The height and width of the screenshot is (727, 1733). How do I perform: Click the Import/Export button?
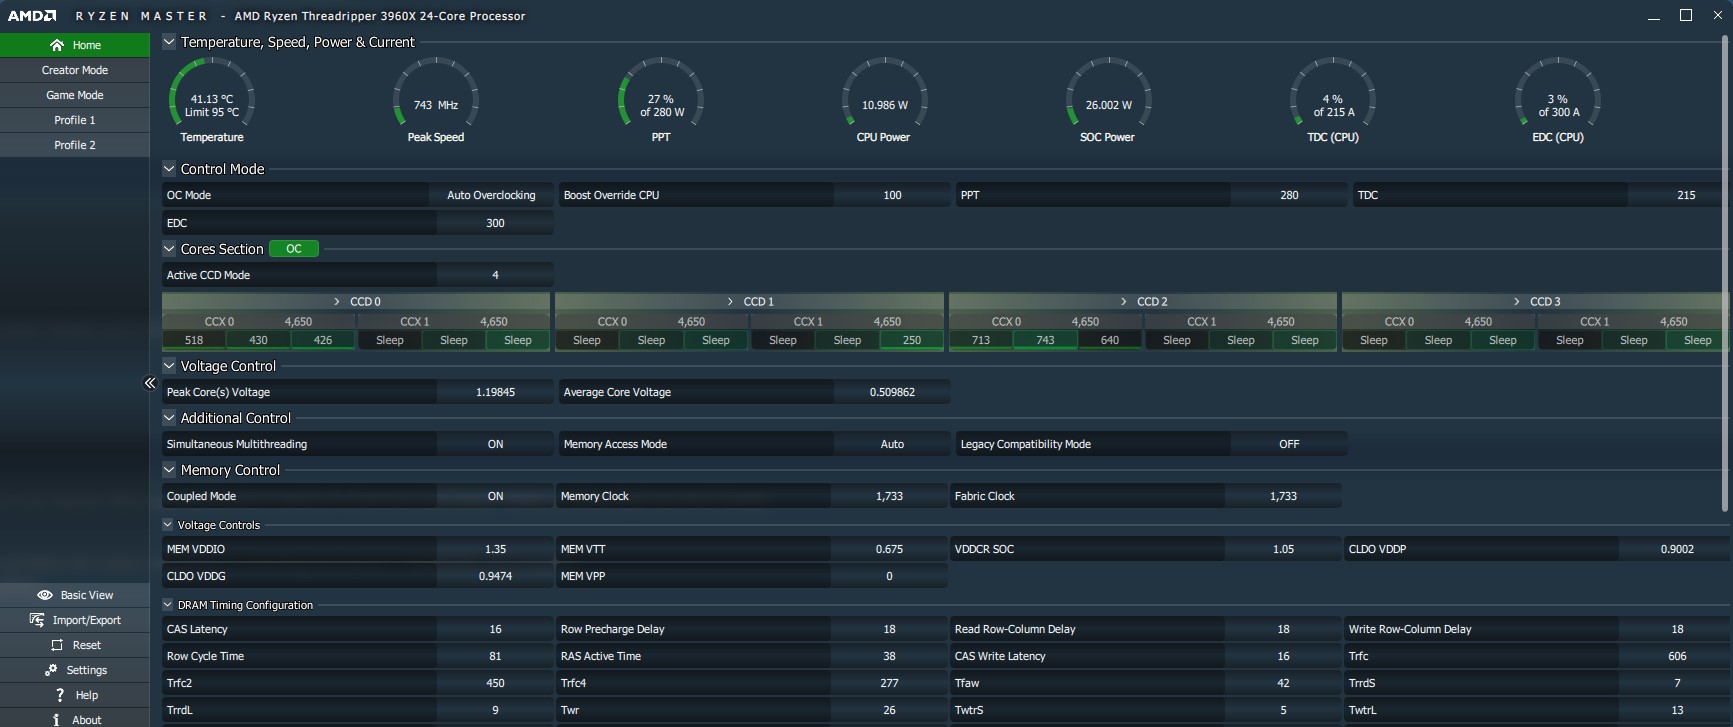(75, 620)
